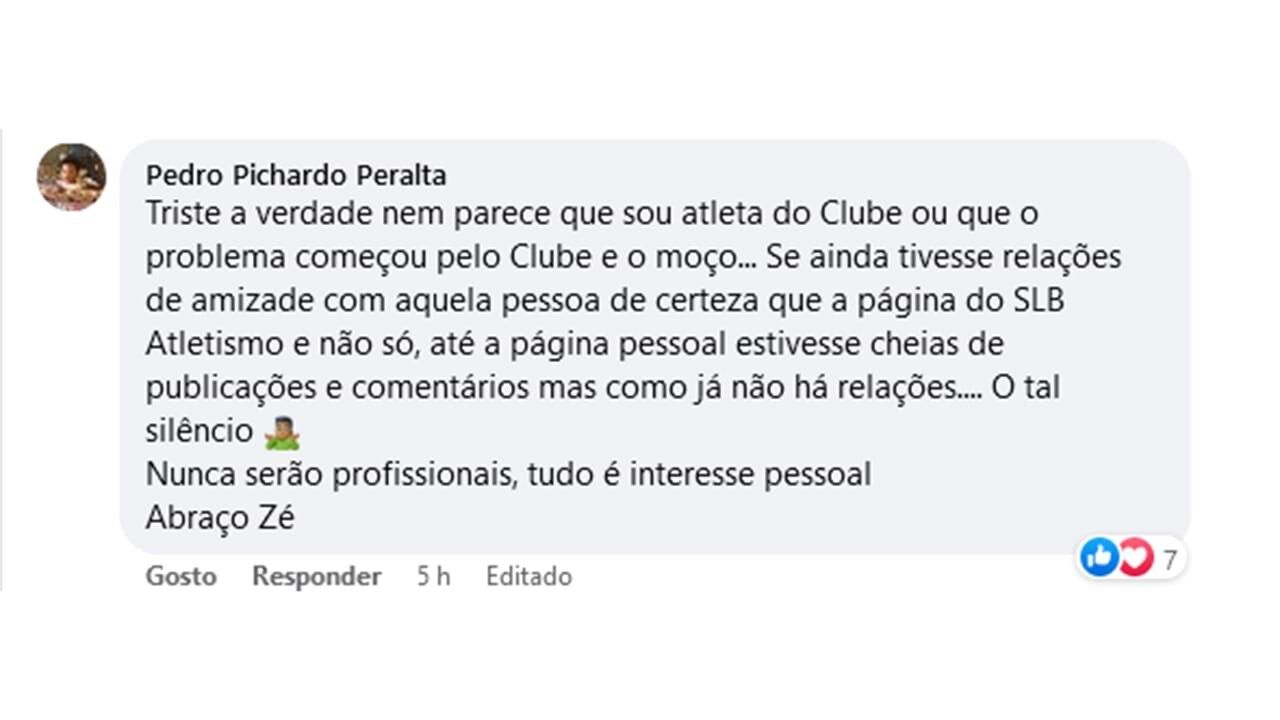Show who reacted via count 7
This screenshot has width=1280, height=720.
click(1169, 559)
